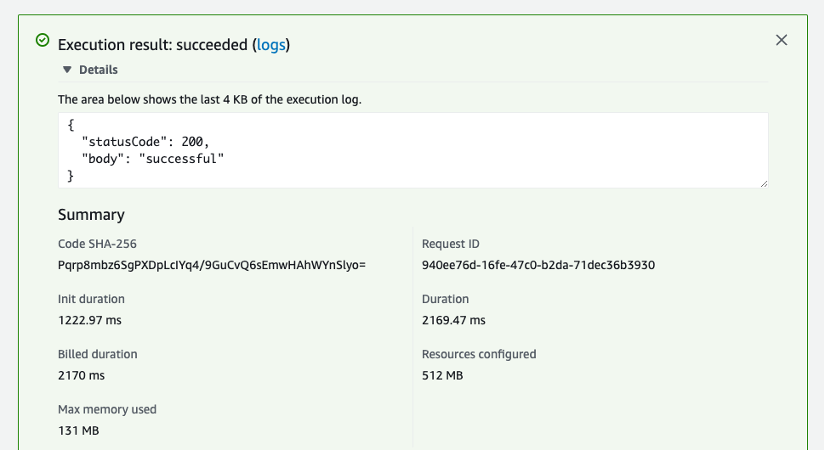This screenshot has height=452, width=824.
Task: Collapse the Details disclosure triangle
Action: click(67, 70)
